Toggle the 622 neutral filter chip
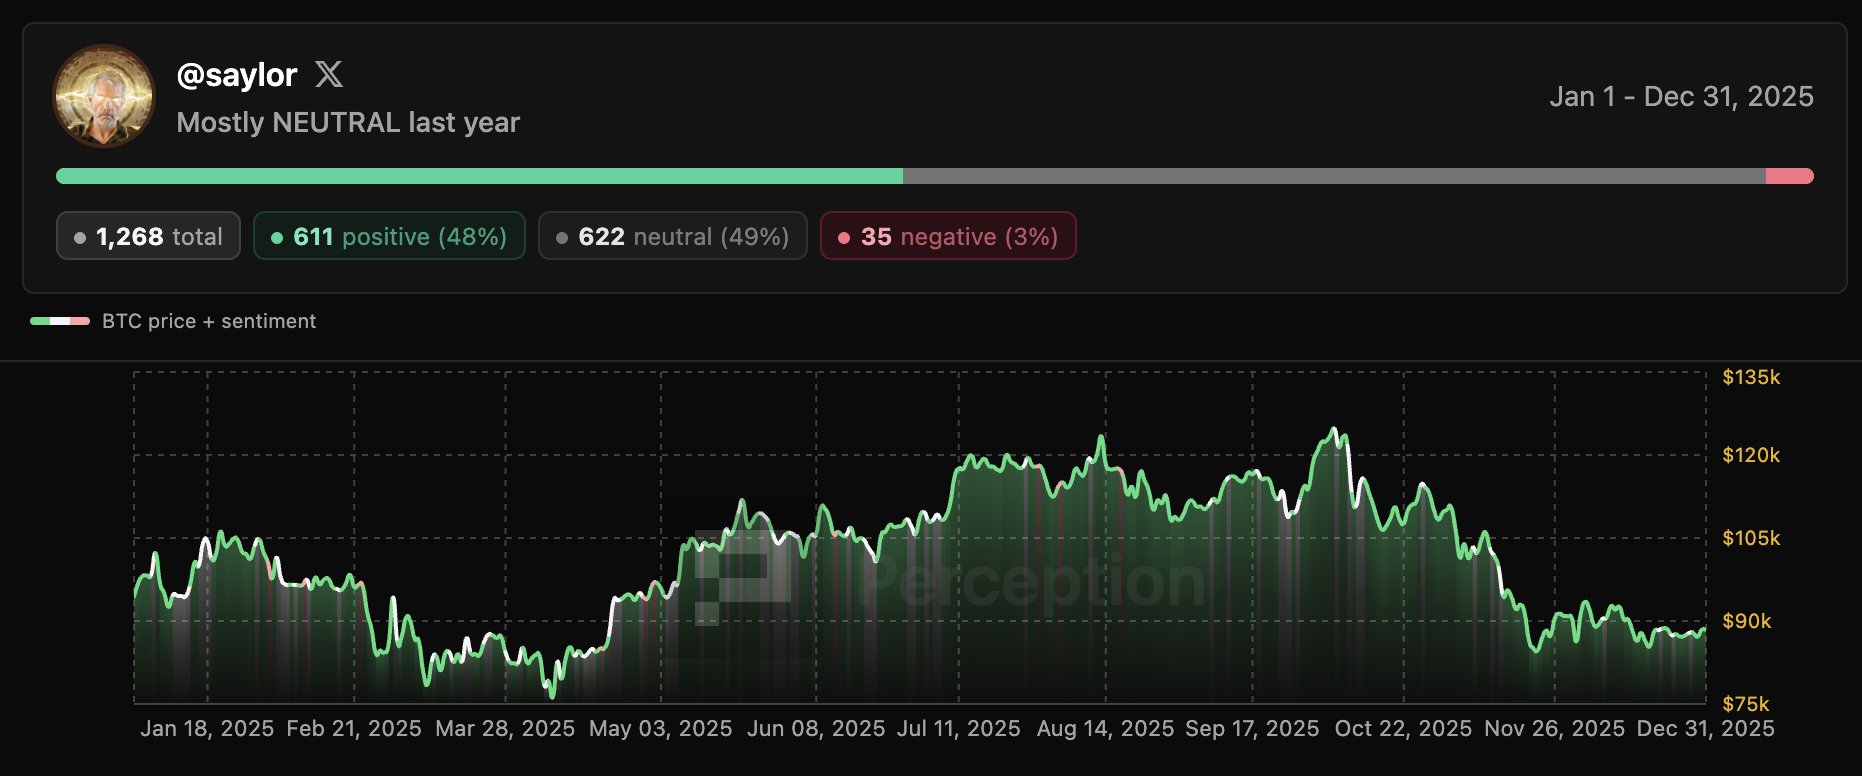The height and width of the screenshot is (776, 1862). click(672, 236)
